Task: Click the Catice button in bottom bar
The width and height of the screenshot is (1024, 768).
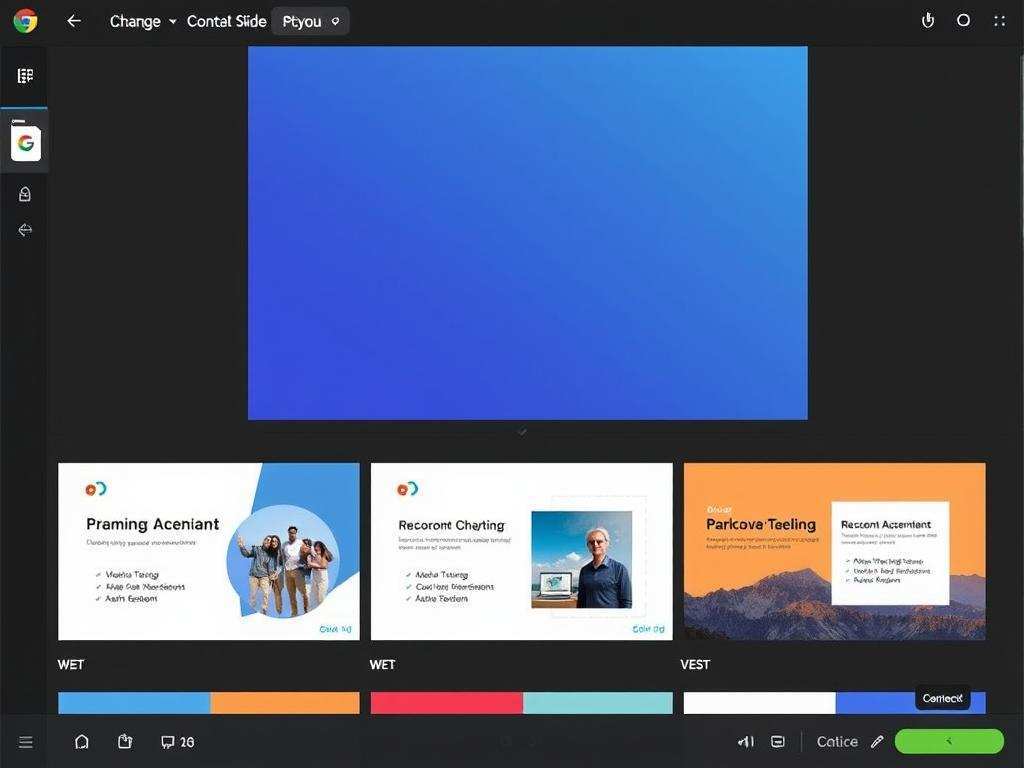Action: tap(836, 742)
